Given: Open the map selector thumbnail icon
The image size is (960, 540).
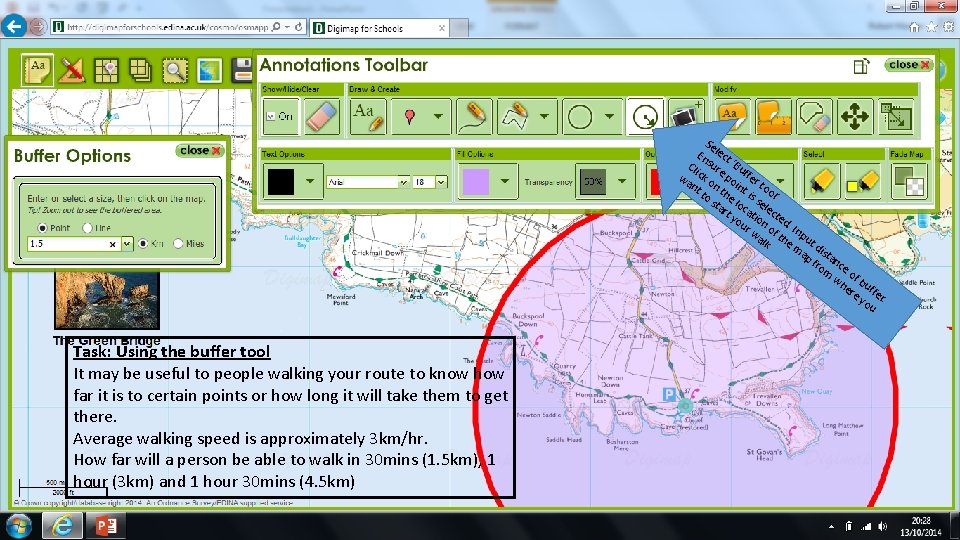Looking at the screenshot, I should coord(209,71).
